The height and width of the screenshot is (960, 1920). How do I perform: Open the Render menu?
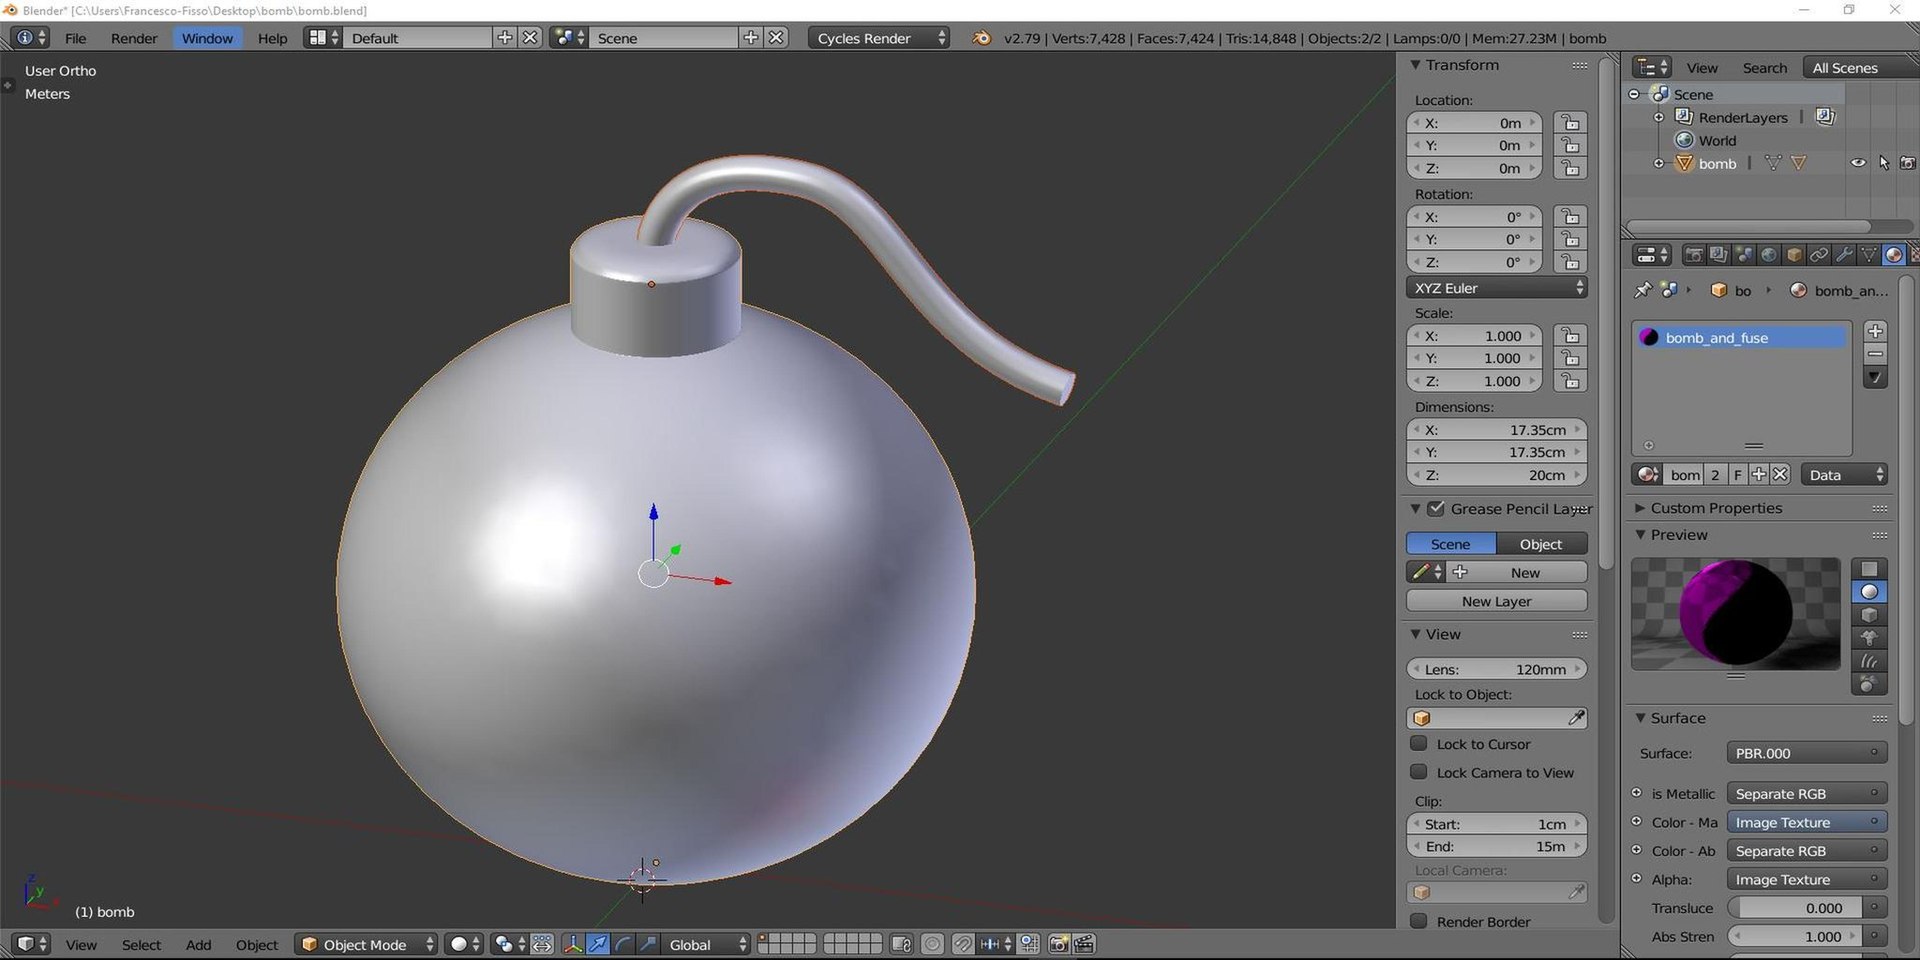[134, 38]
